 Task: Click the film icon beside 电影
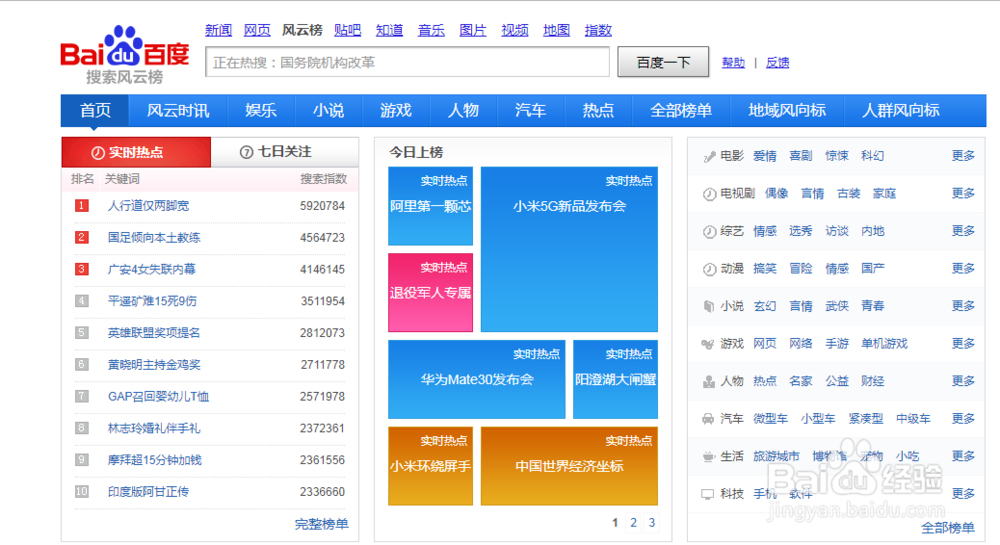pos(709,156)
